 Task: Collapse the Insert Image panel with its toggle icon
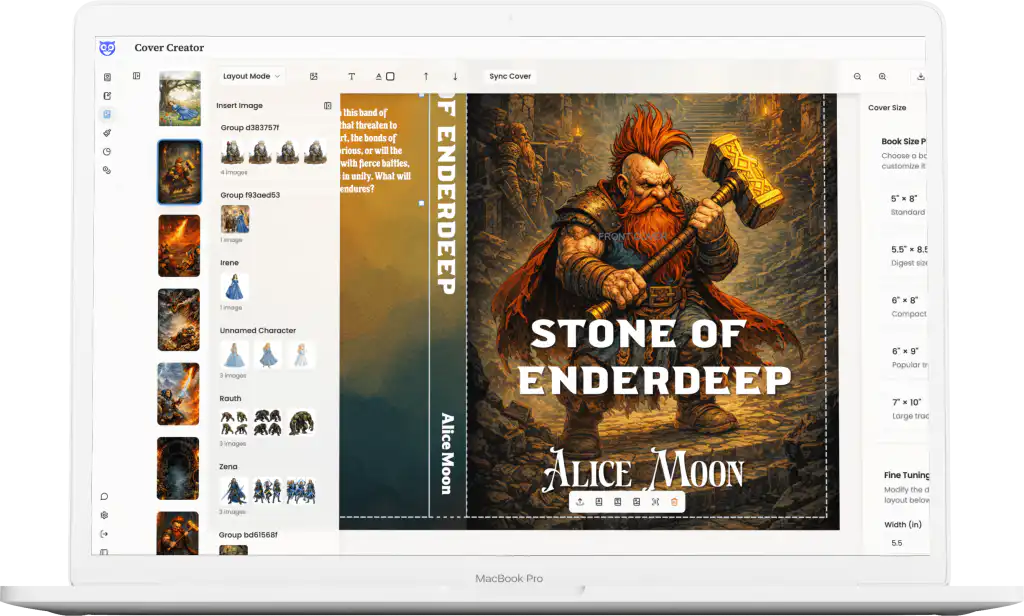[328, 105]
